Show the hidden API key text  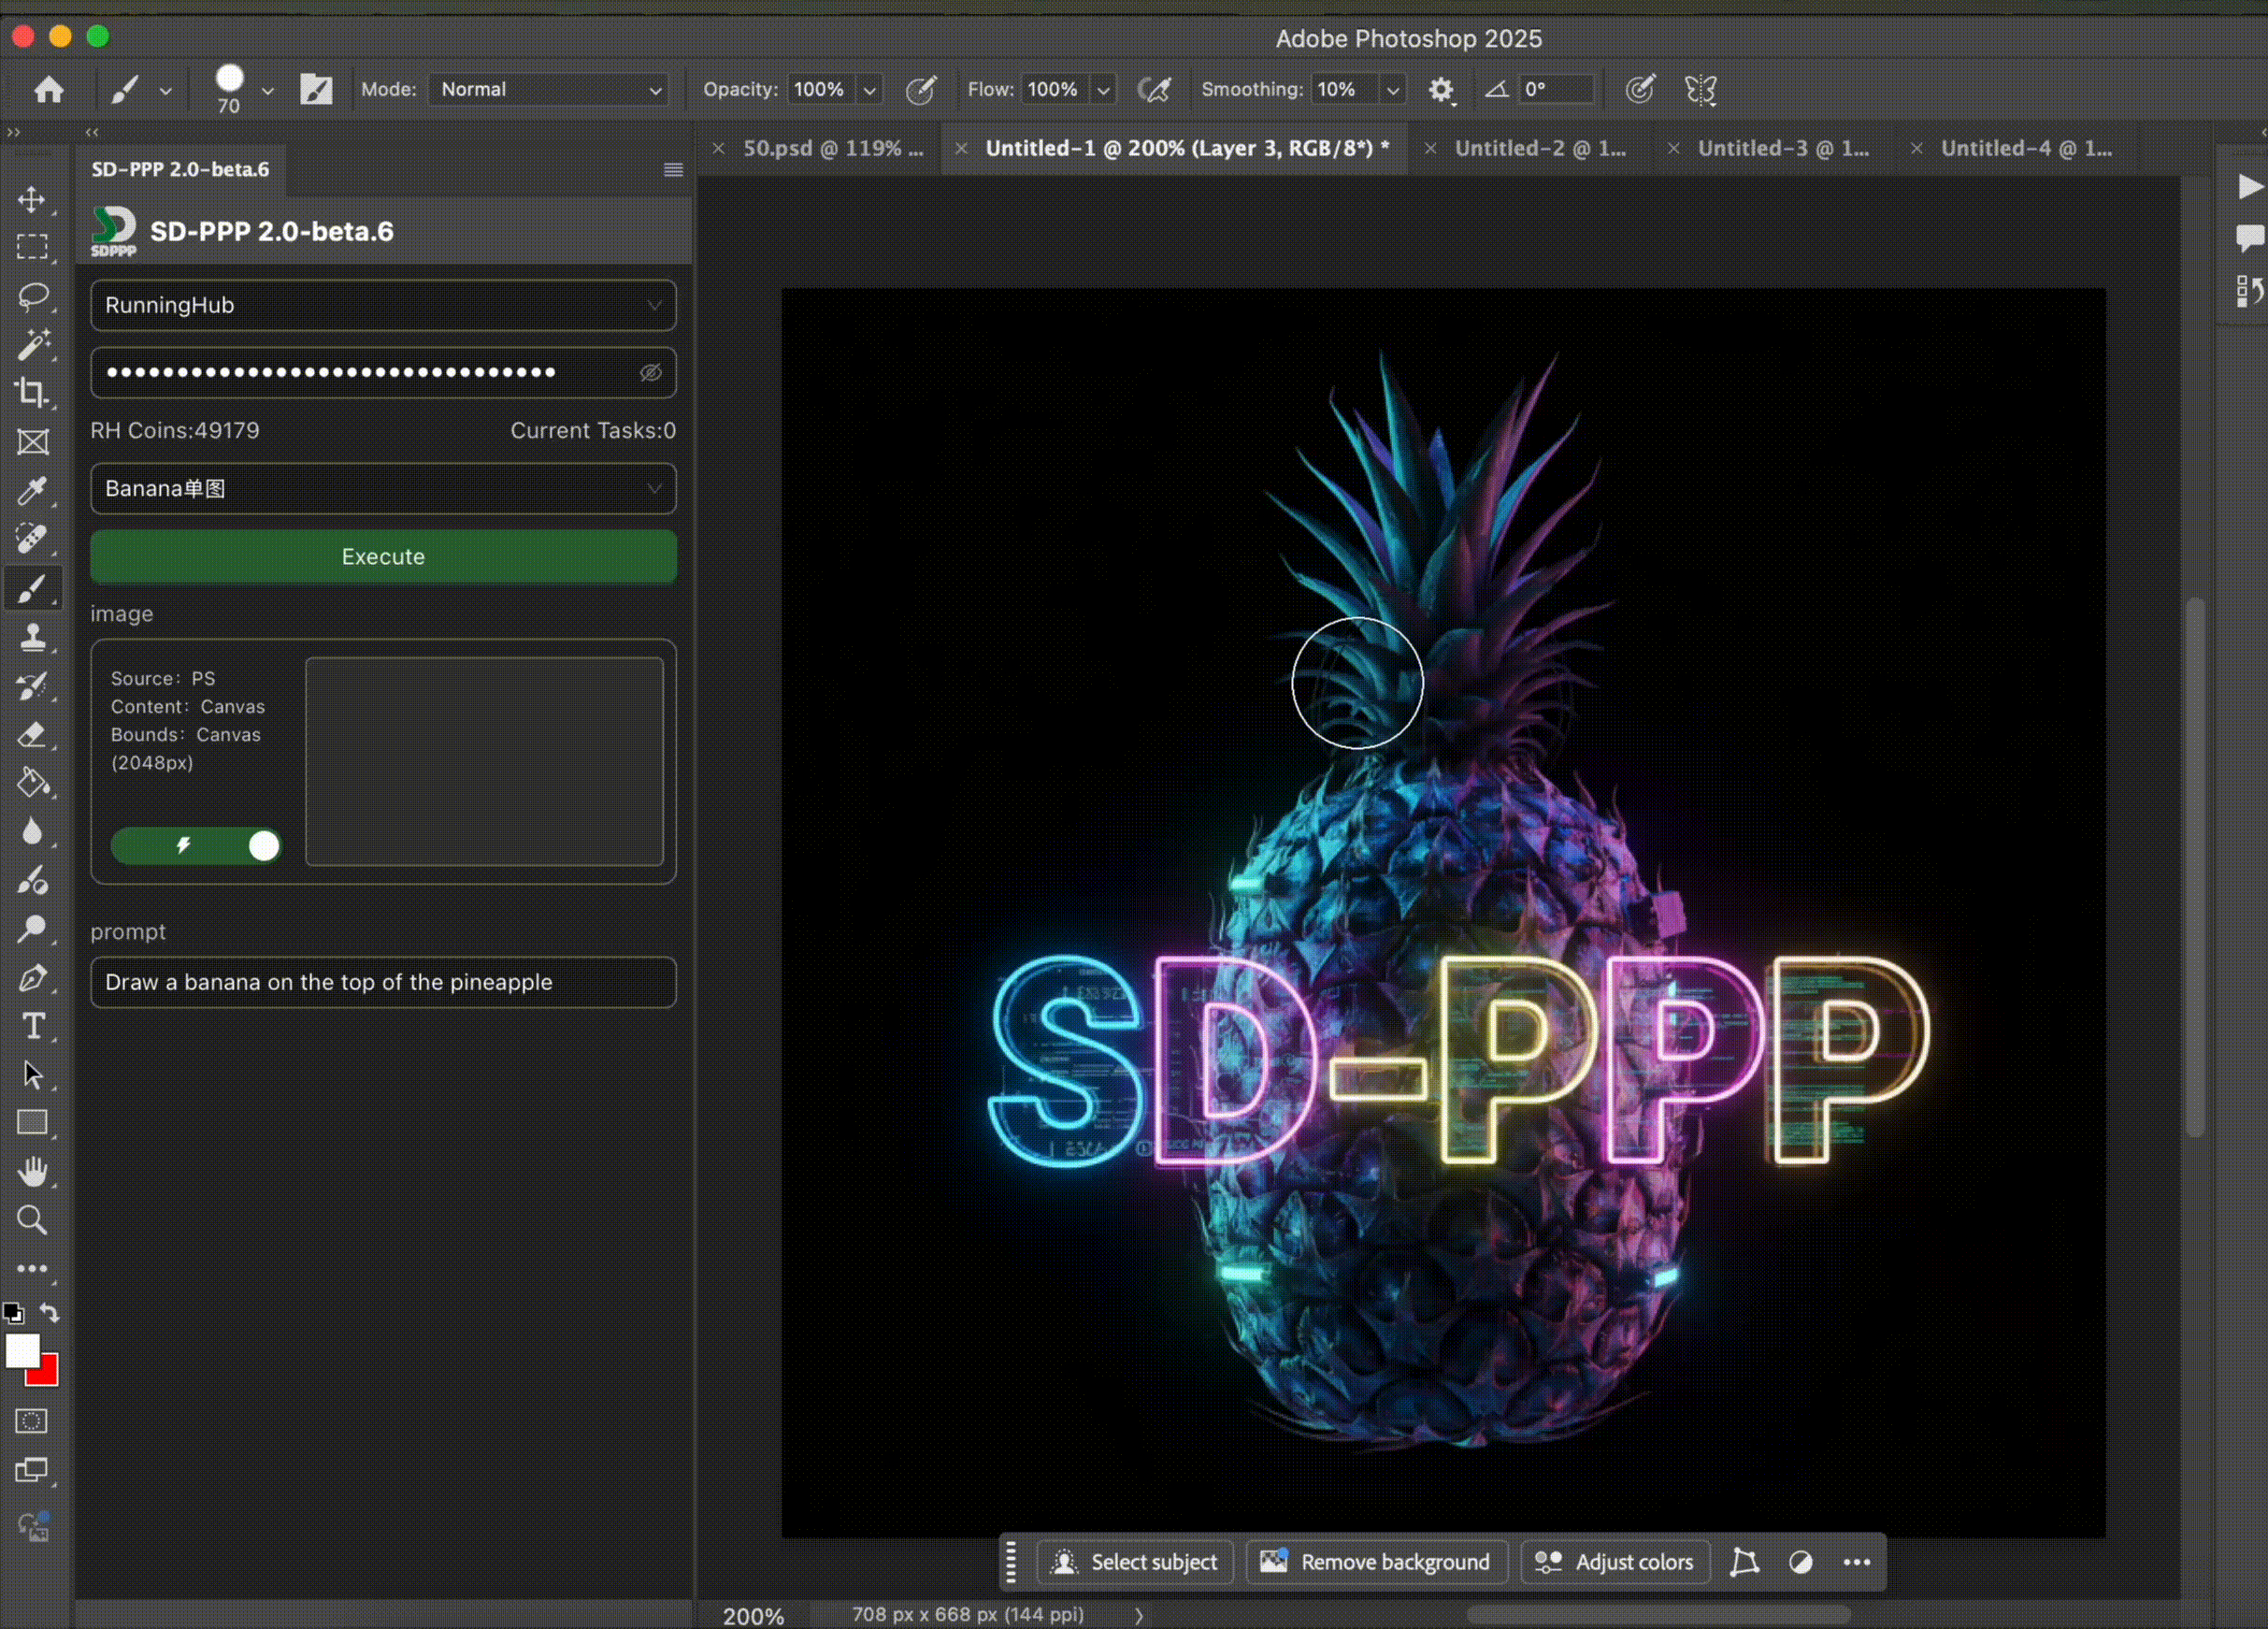coord(651,373)
